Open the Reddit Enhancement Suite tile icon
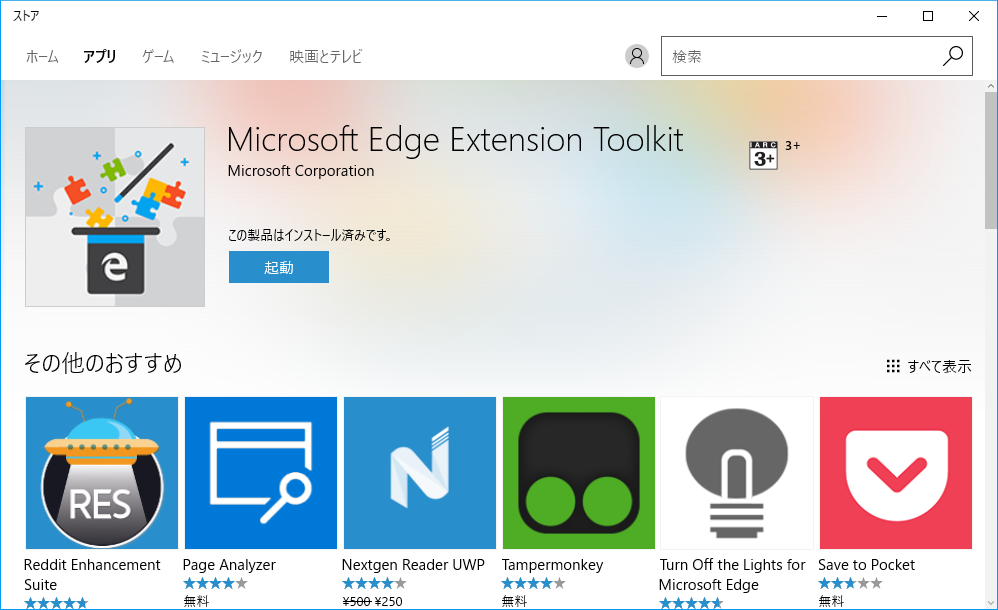The height and width of the screenshot is (610, 998). point(102,472)
